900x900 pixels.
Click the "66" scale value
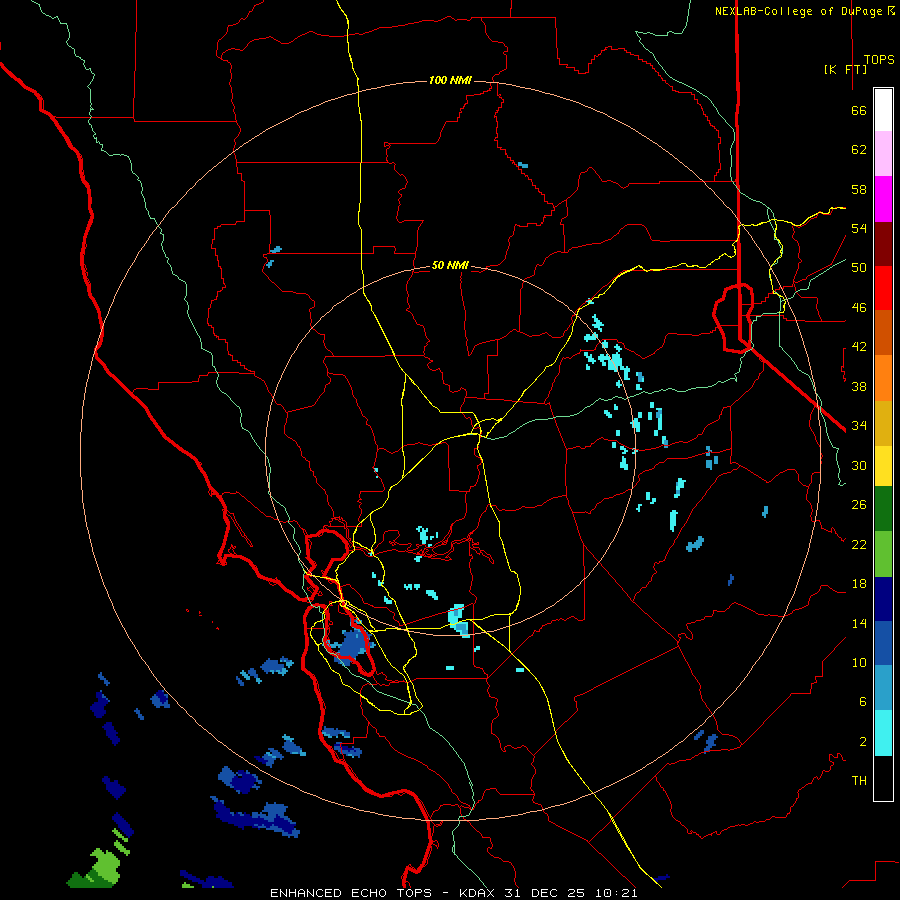[x=859, y=111]
